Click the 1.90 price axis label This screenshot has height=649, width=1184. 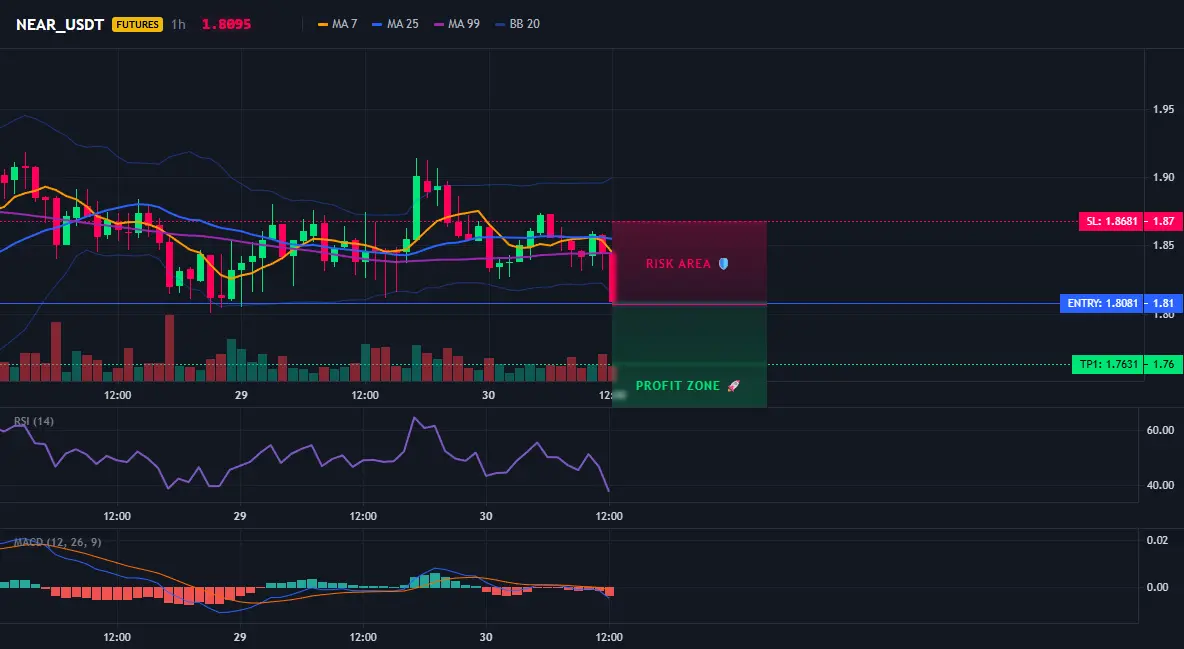(1163, 177)
